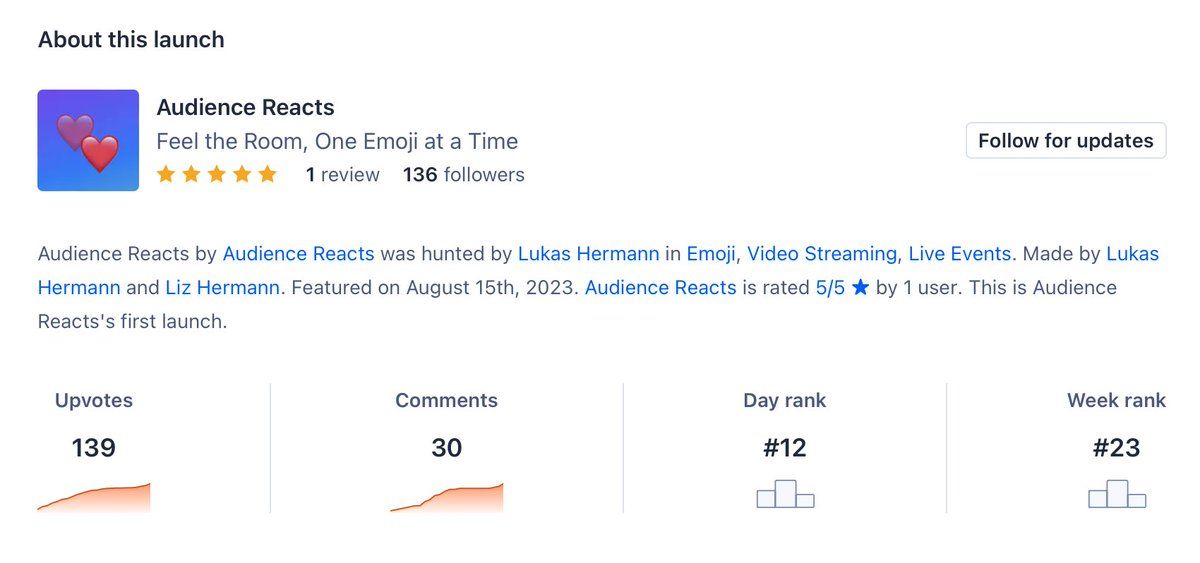Viewport: 1200px width, 563px height.
Task: Click the Audience Reacts hearts logo thumbnail
Action: point(88,140)
